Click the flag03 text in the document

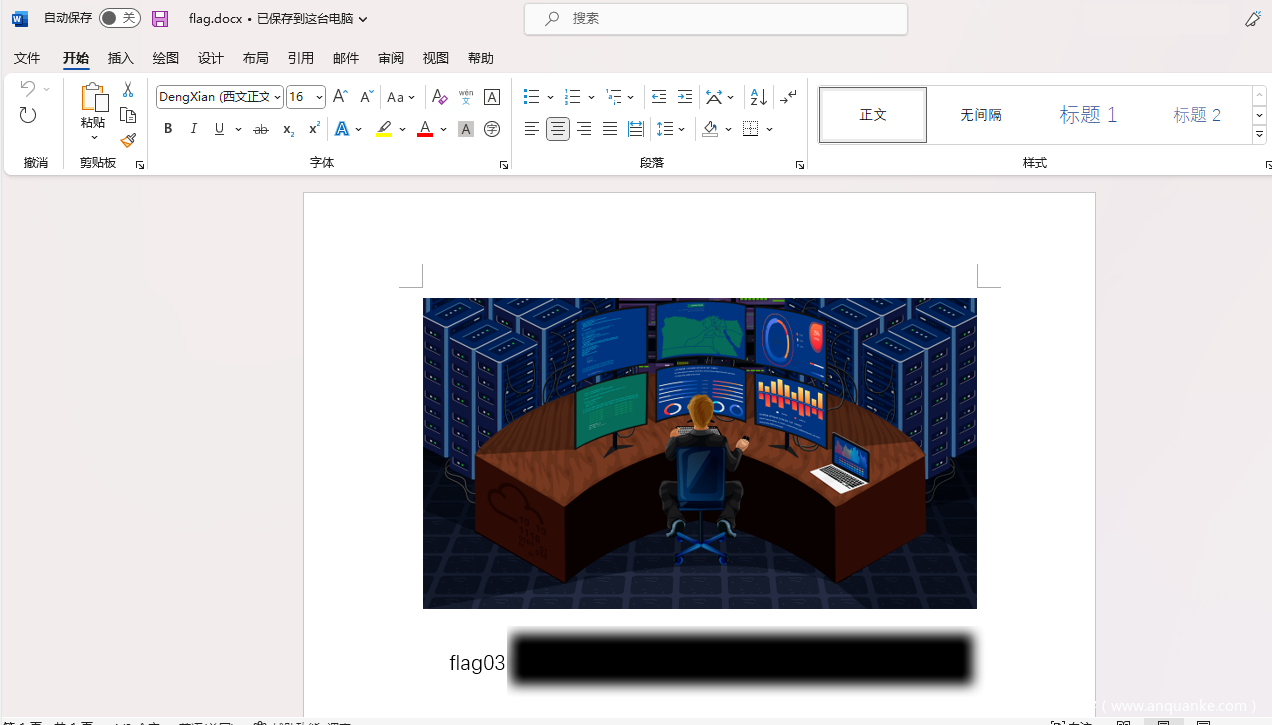click(x=477, y=663)
